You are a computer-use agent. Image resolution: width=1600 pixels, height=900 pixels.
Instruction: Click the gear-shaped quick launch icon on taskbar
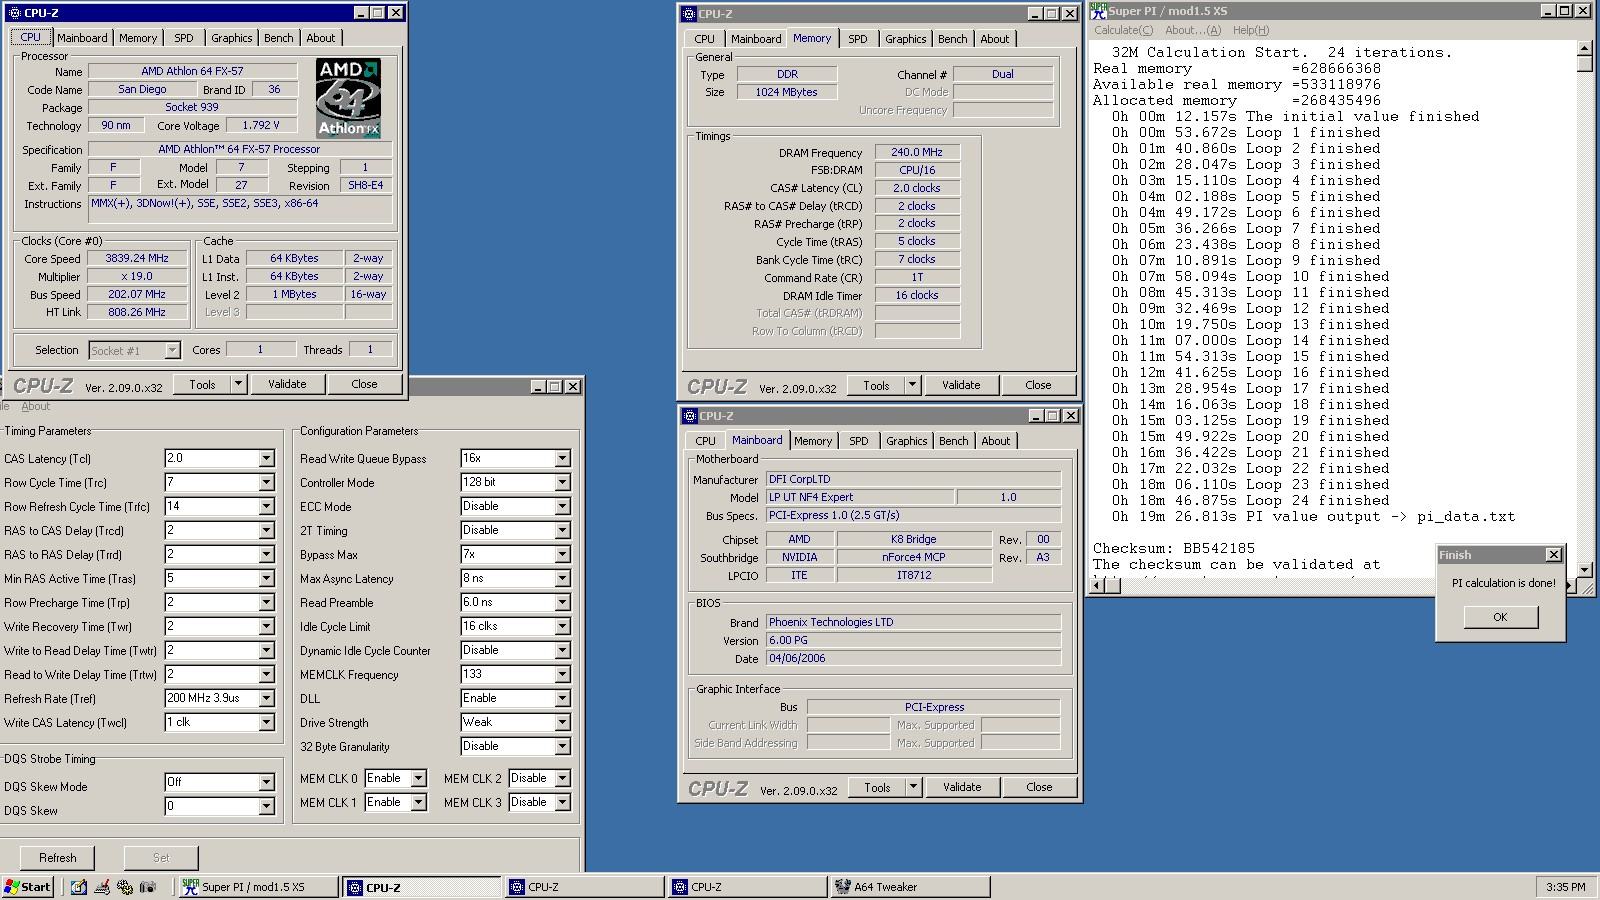[x=125, y=887]
